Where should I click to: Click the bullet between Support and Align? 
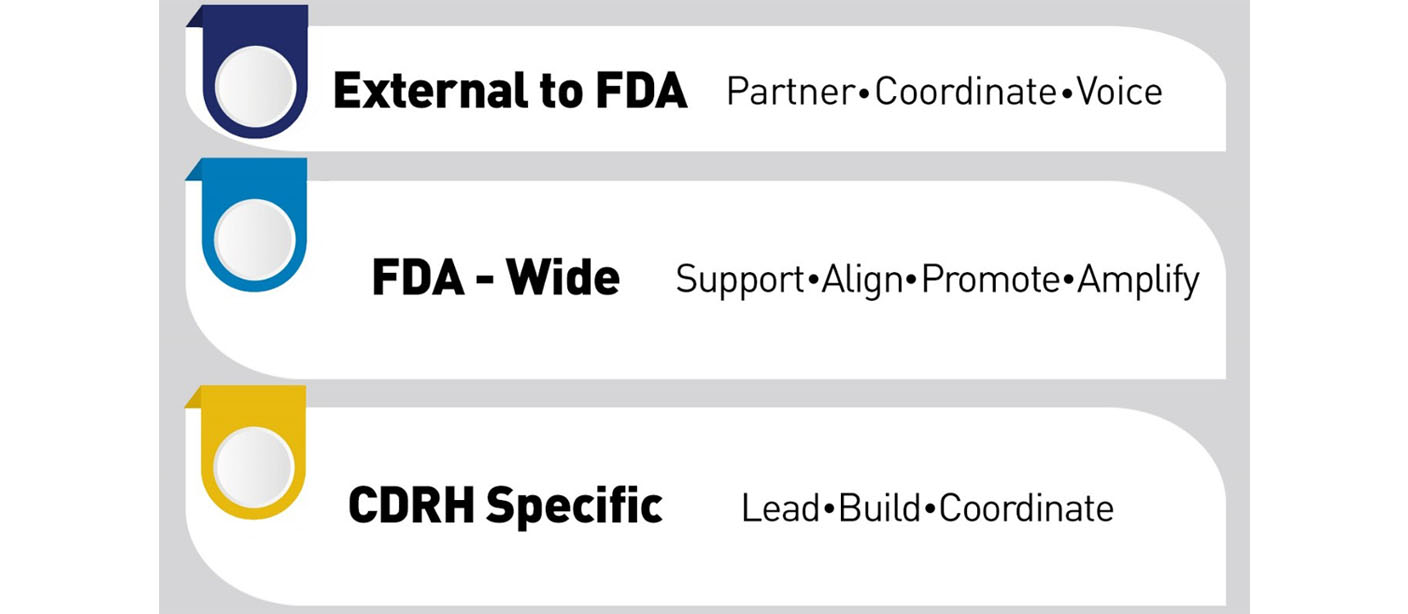[813, 281]
